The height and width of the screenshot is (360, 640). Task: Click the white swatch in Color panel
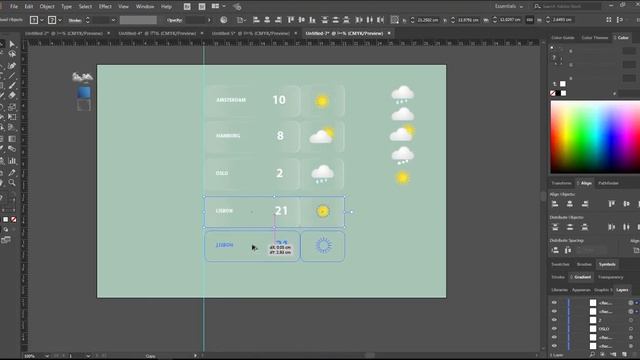(564, 93)
